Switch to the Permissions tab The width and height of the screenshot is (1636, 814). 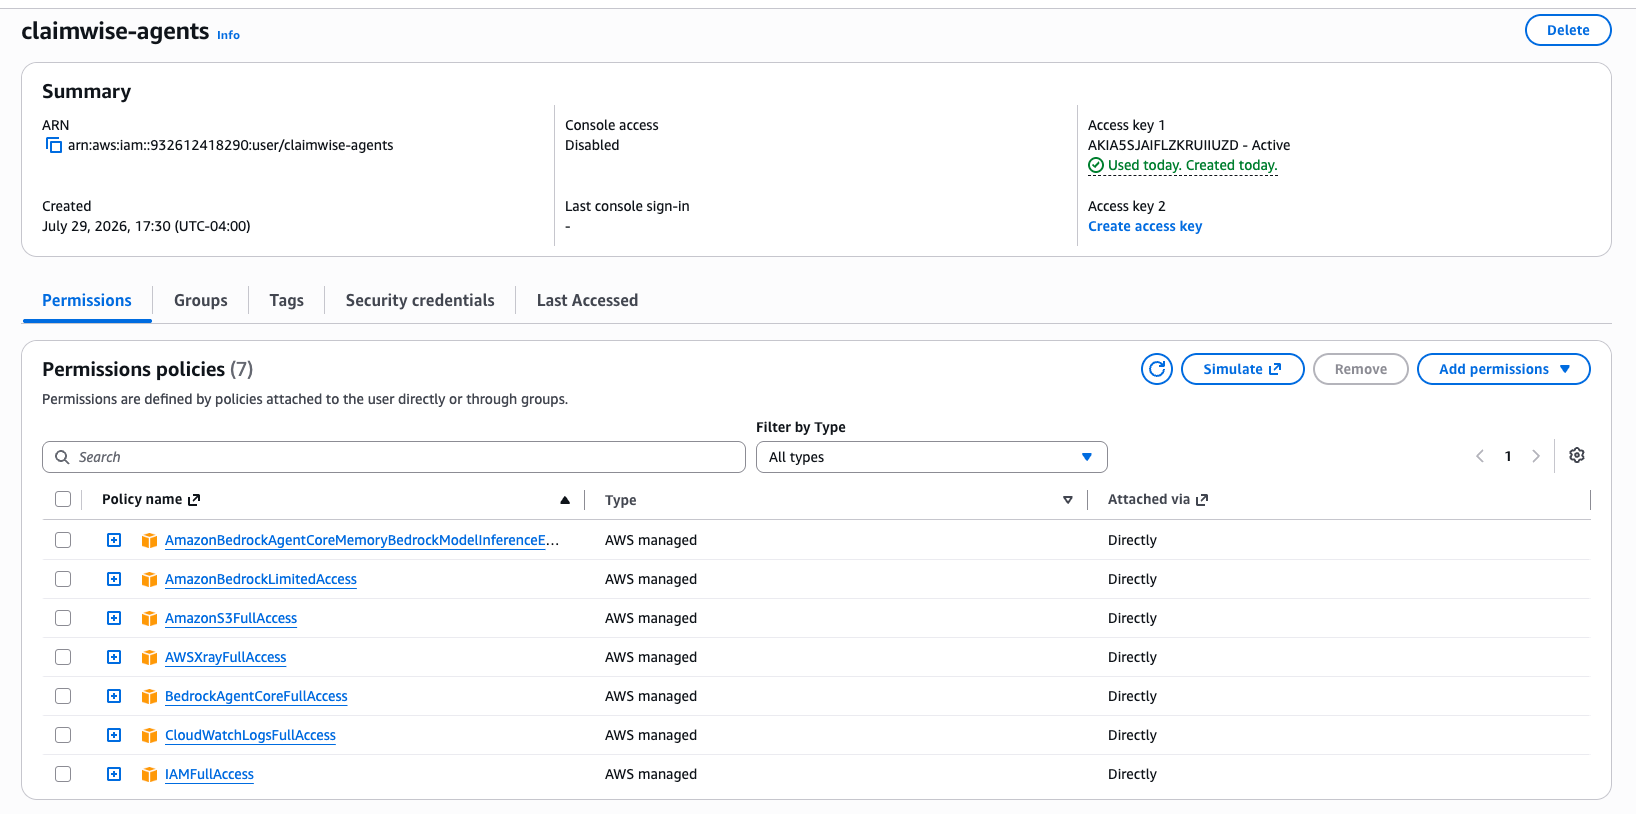coord(87,300)
